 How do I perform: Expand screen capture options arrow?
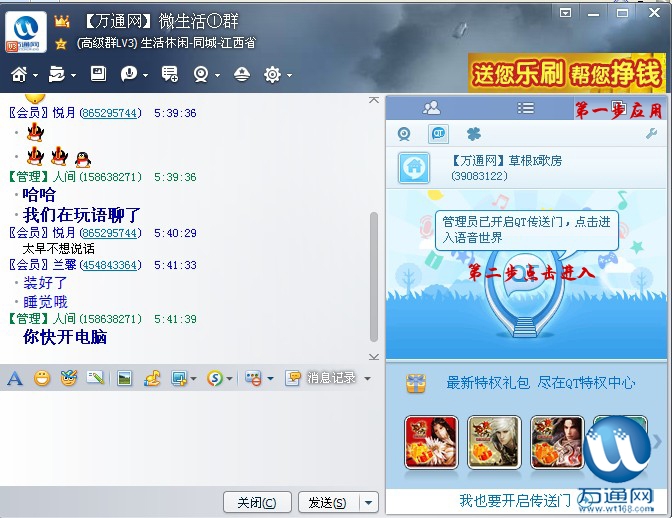coord(193,379)
